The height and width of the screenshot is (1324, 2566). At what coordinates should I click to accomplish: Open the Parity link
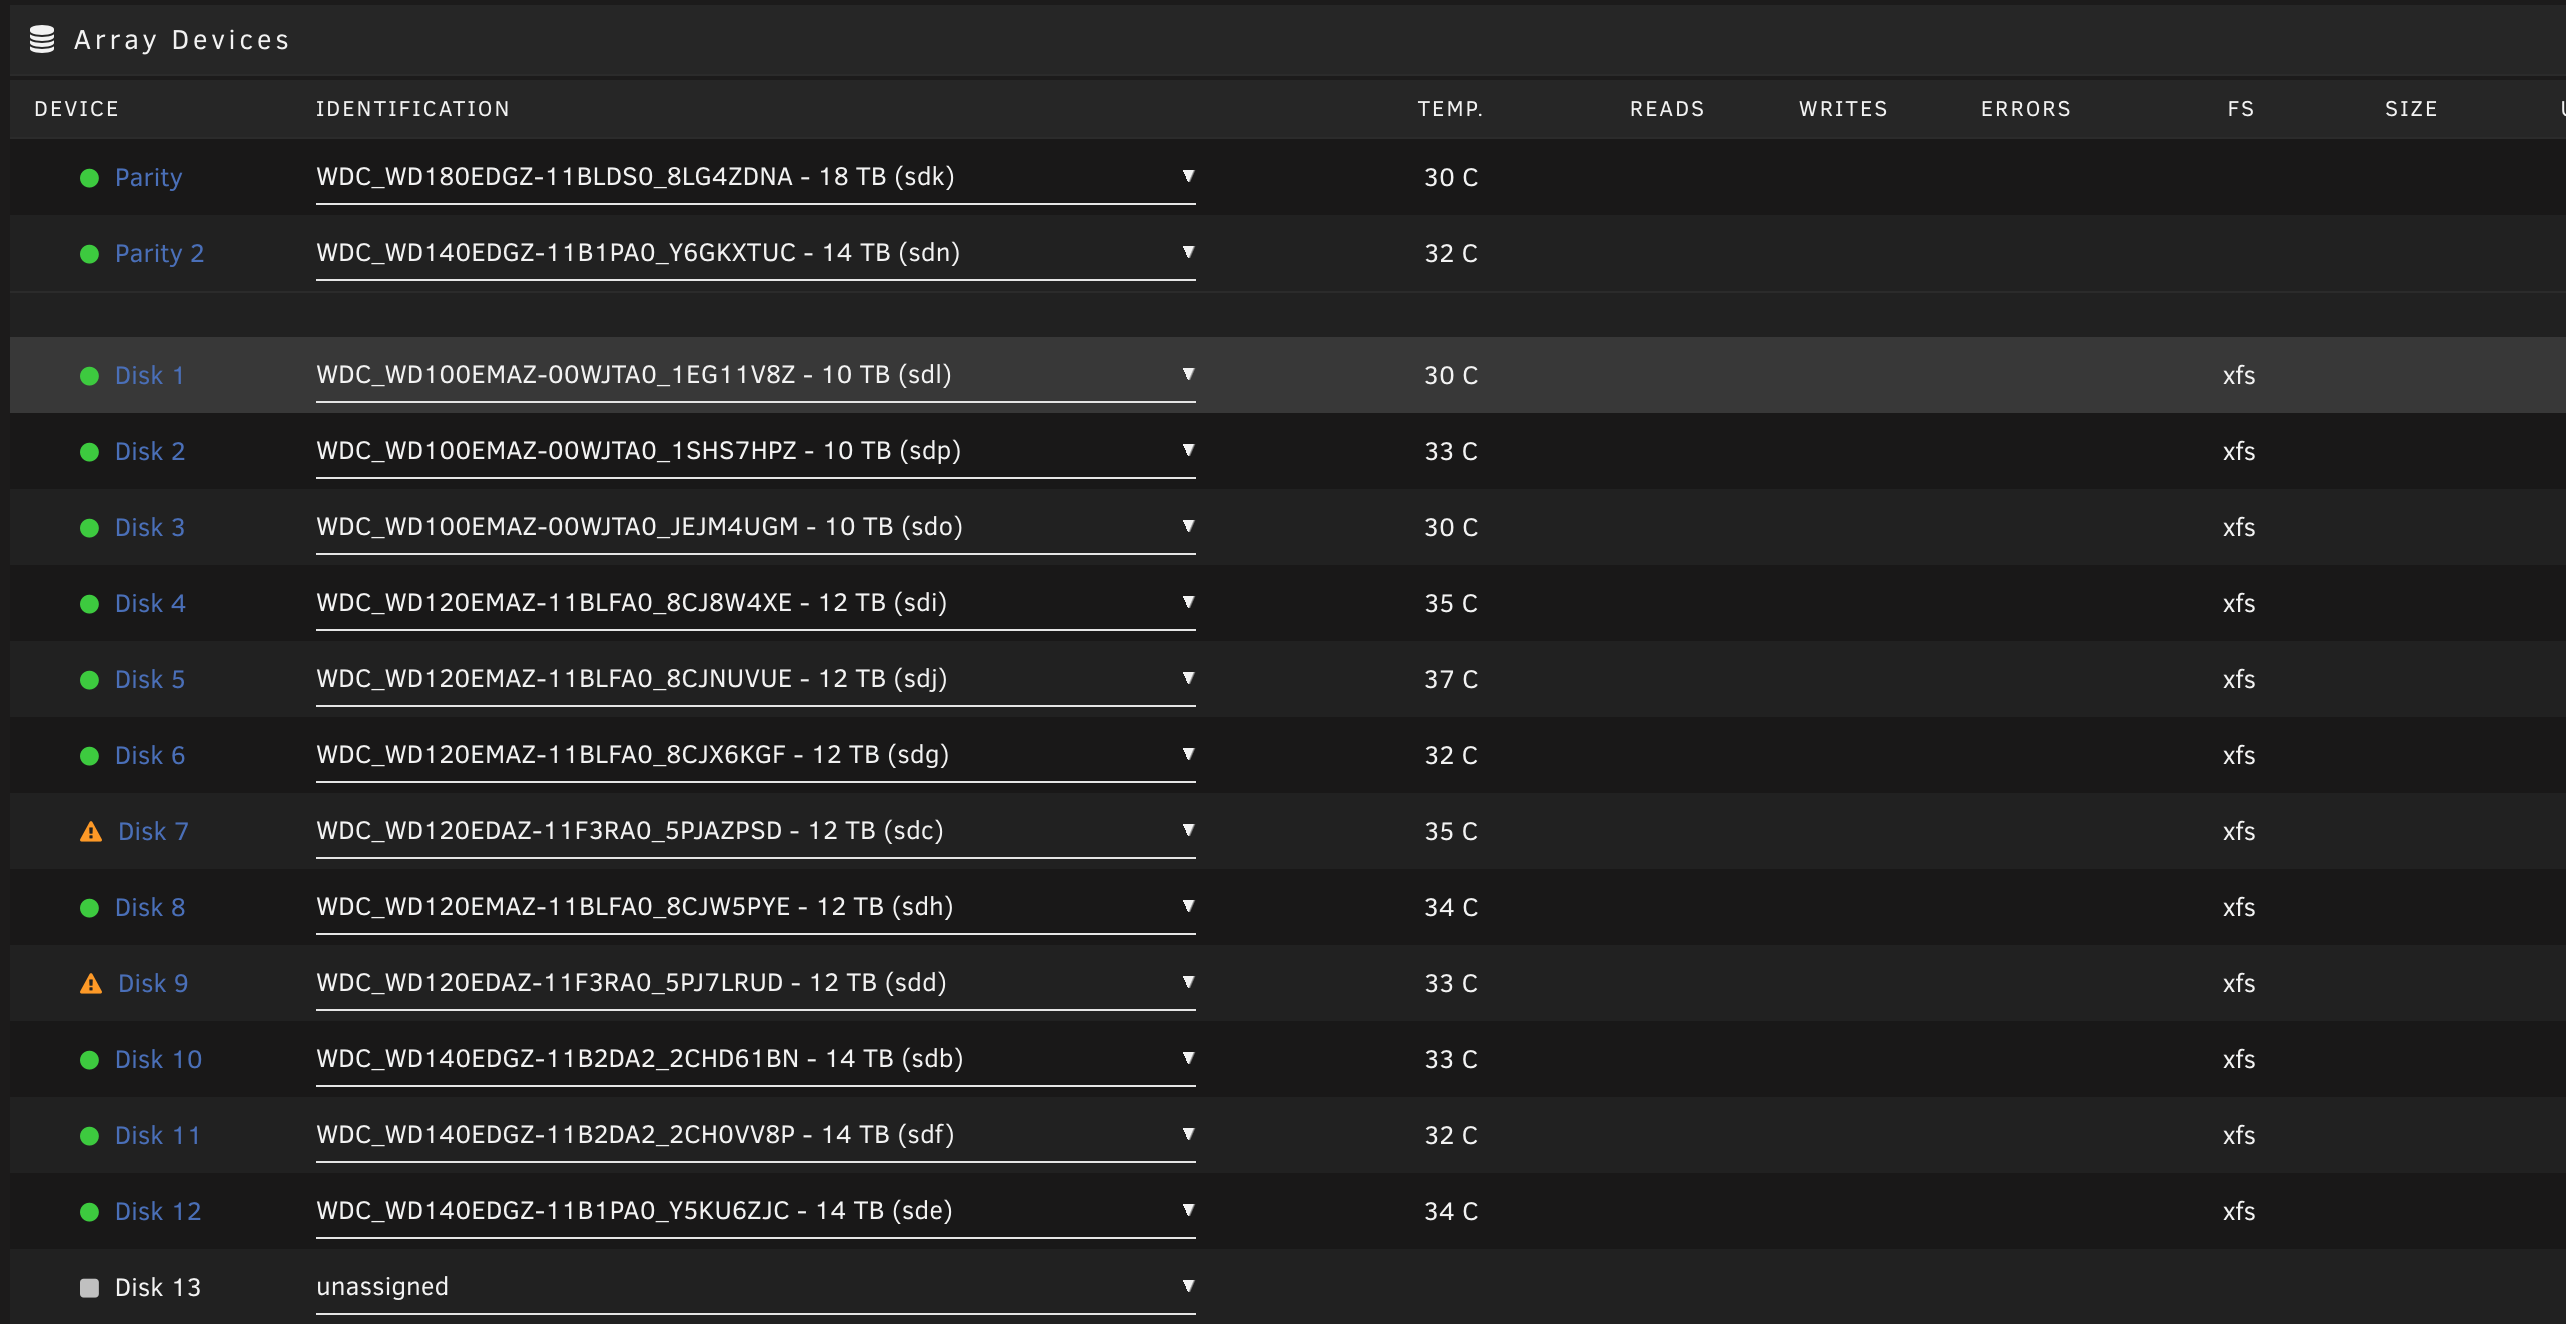tap(149, 178)
